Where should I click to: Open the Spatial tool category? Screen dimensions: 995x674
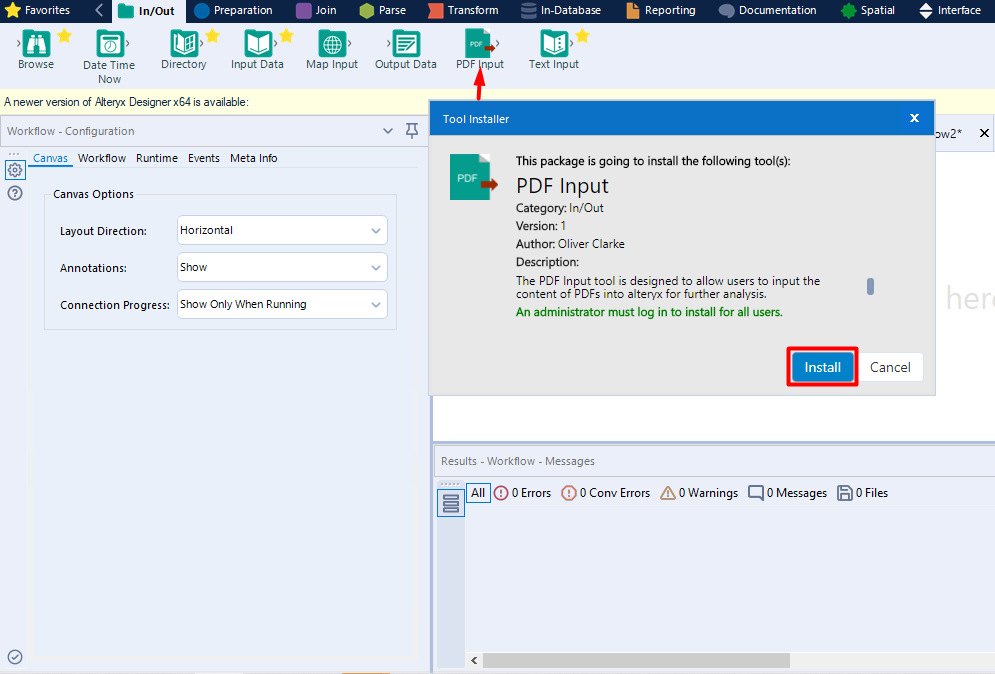(x=867, y=10)
